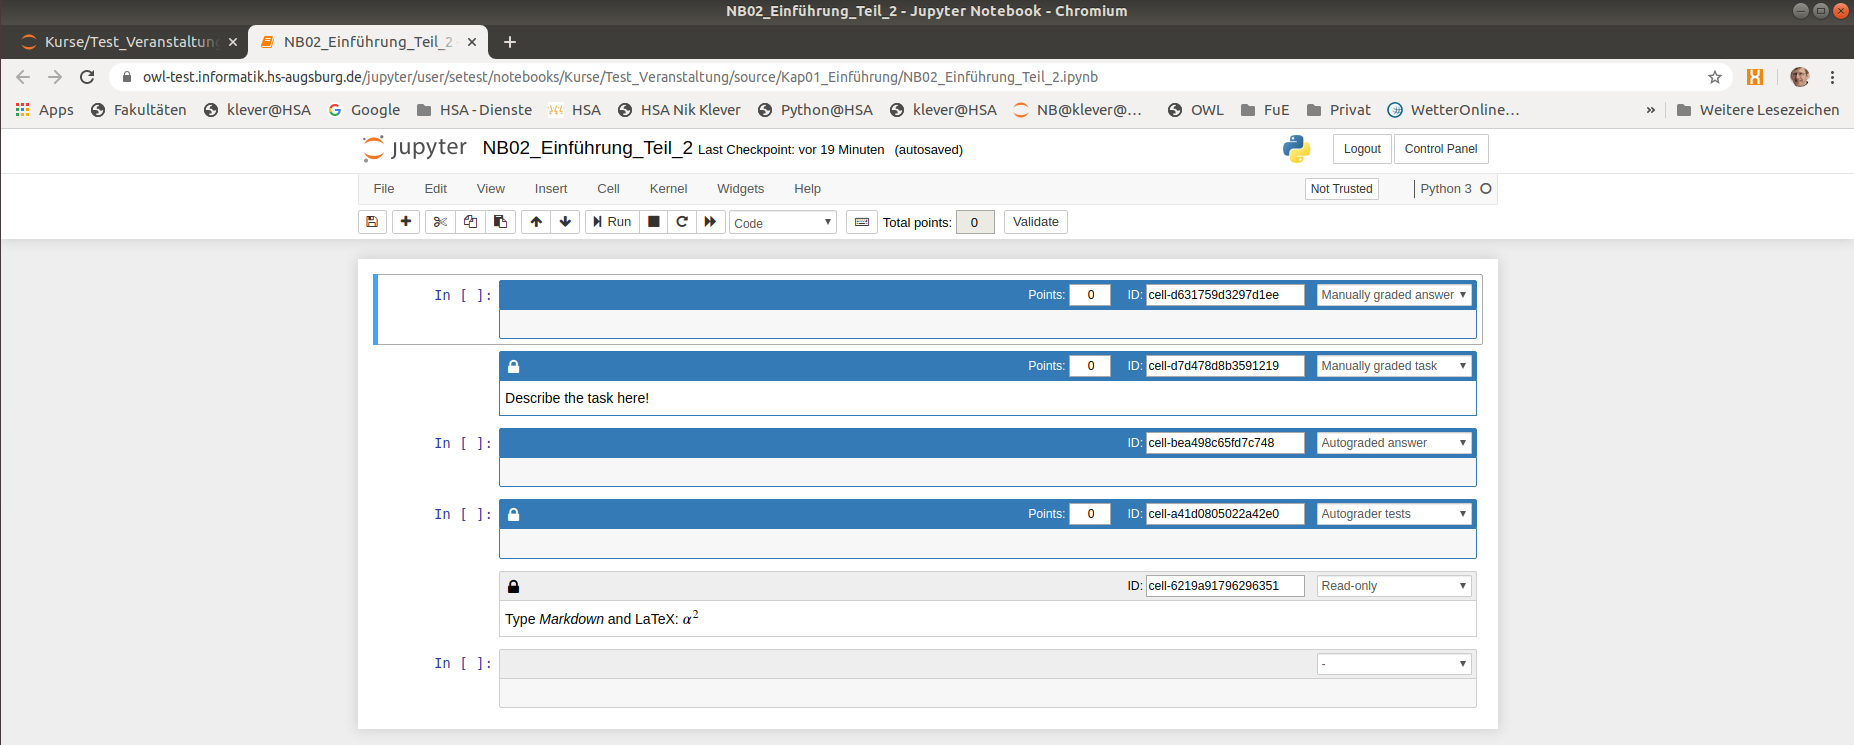Open the command palette keyboard icon
1854x745 pixels.
point(862,222)
